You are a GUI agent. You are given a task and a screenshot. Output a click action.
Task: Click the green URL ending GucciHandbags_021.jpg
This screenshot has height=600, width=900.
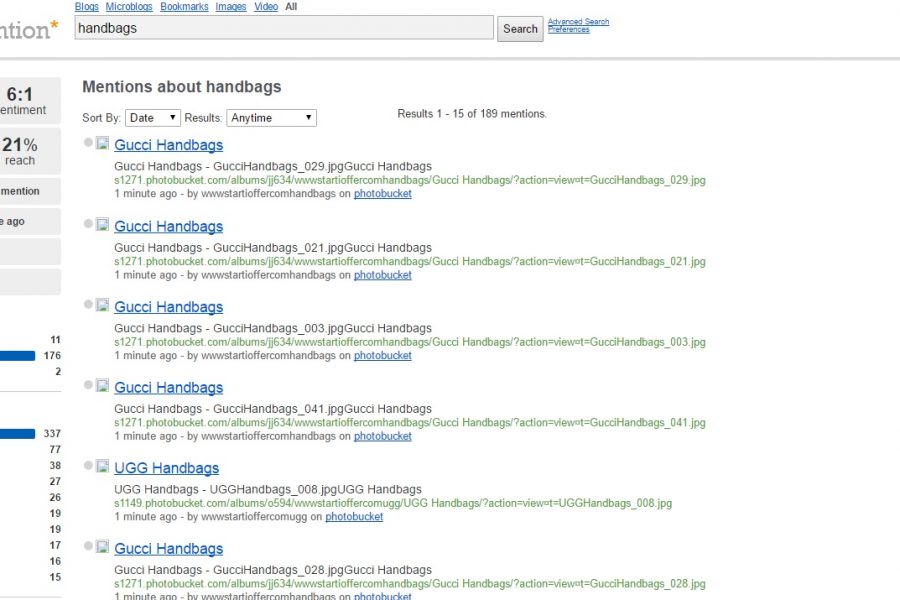pyautogui.click(x=410, y=261)
